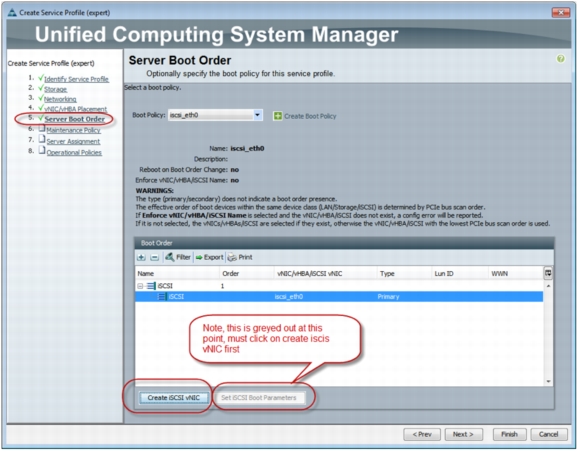
Task: Click the Create iSCSI vNIC button
Action: [x=174, y=397]
